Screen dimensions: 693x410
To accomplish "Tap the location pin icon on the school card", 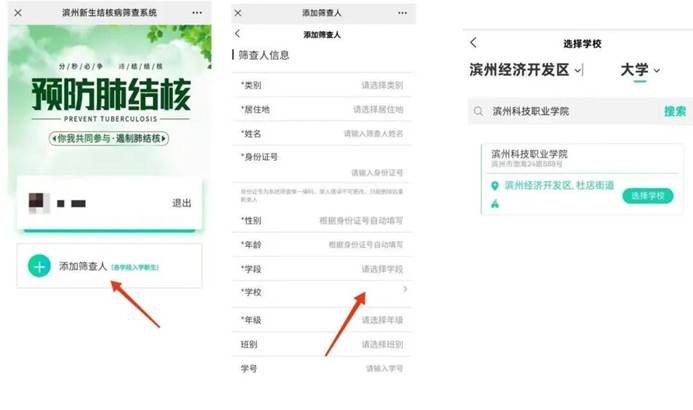I will [x=494, y=186].
